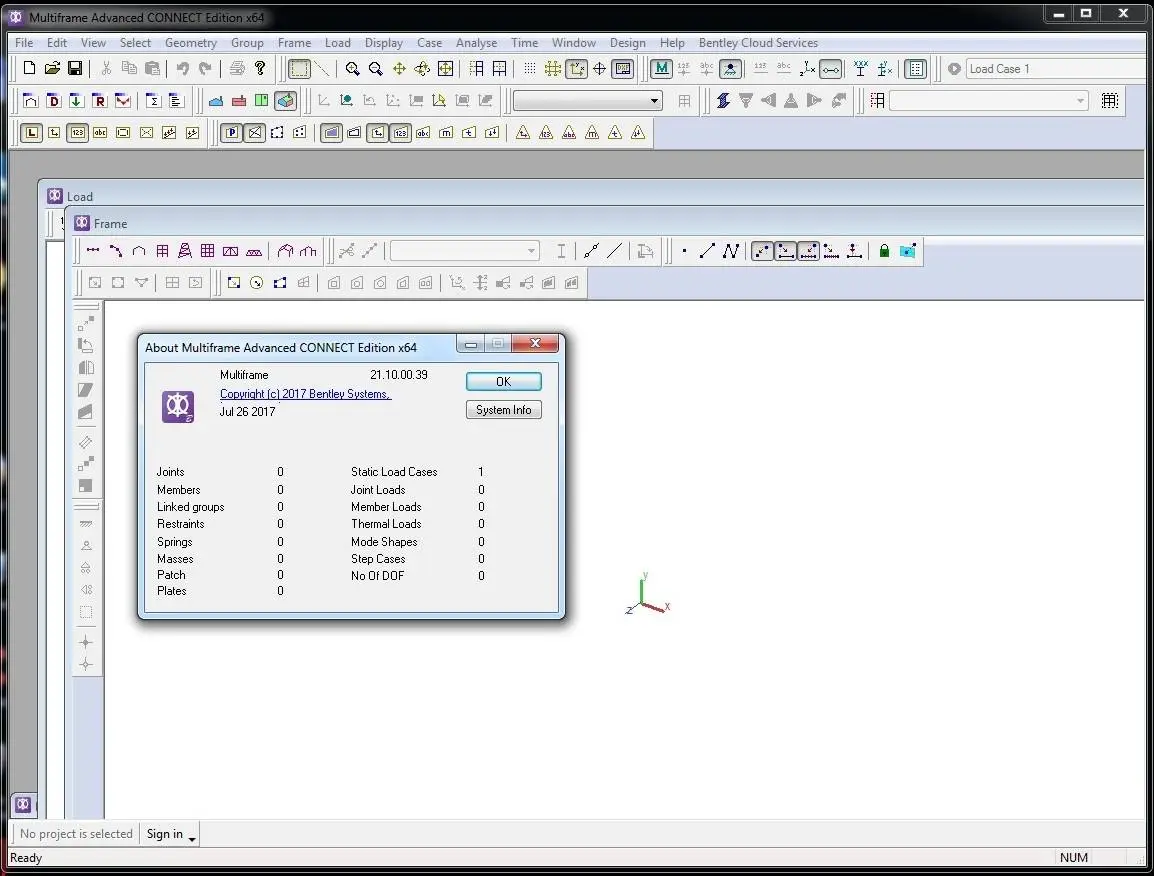Click the zoom-to-fit frame icon
1154x876 pixels.
tap(445, 68)
